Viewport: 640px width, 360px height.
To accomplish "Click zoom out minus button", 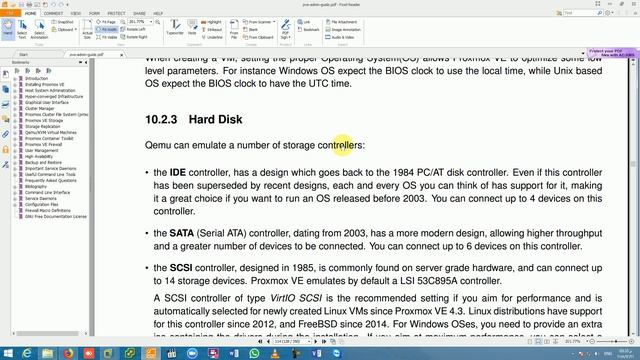I will pos(592,341).
